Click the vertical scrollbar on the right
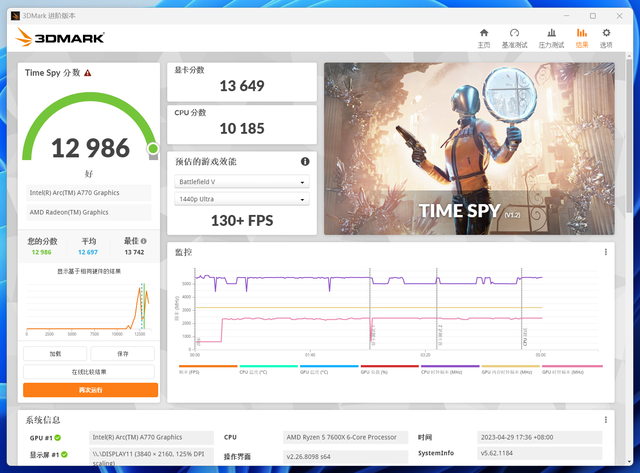This screenshot has height=473, width=640. [629, 136]
